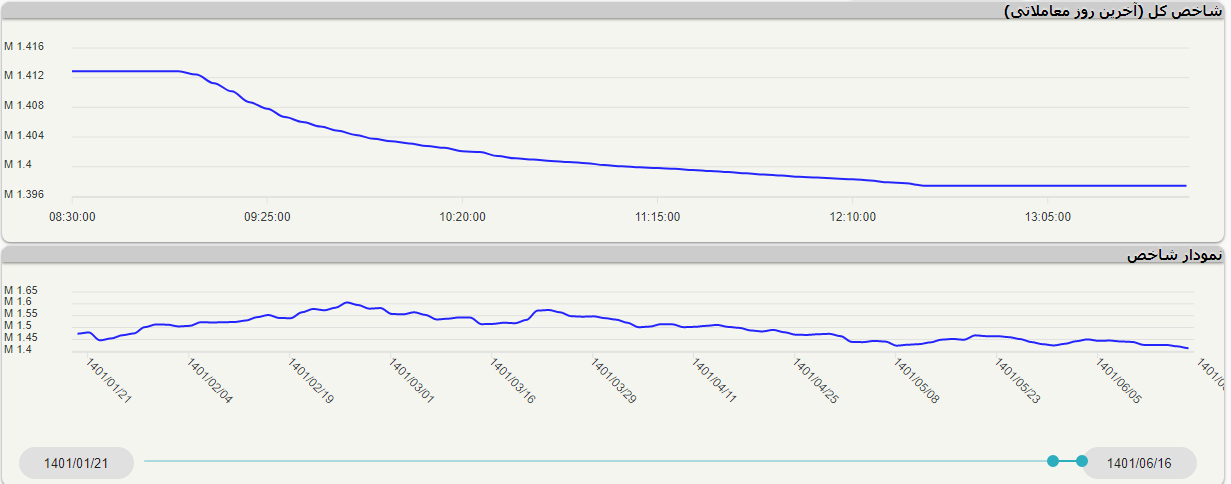Click the date range slider track line
Viewport: 1231px width, 484px height.
click(600, 461)
